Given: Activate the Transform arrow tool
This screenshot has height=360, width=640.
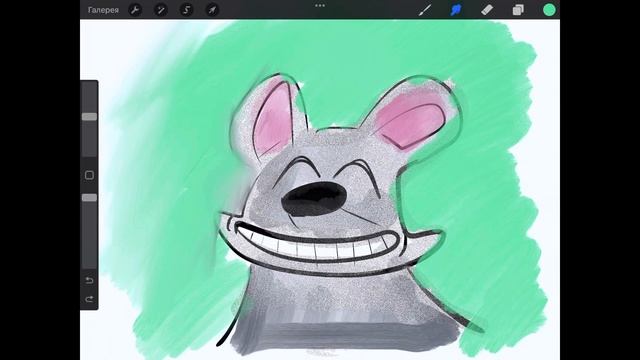Looking at the screenshot, I should 212,10.
